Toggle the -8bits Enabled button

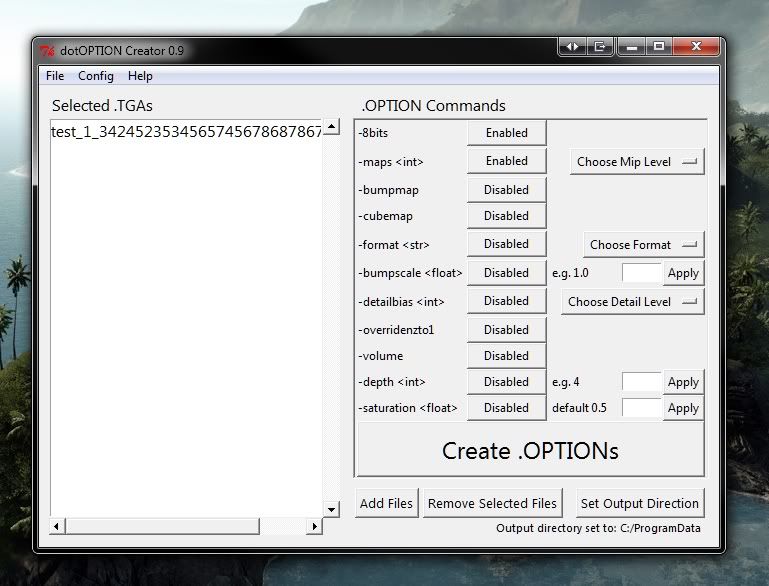coord(507,133)
